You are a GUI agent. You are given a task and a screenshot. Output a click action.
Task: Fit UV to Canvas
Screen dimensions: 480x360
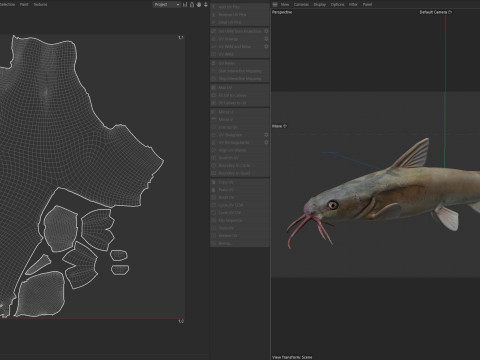pyautogui.click(x=240, y=95)
